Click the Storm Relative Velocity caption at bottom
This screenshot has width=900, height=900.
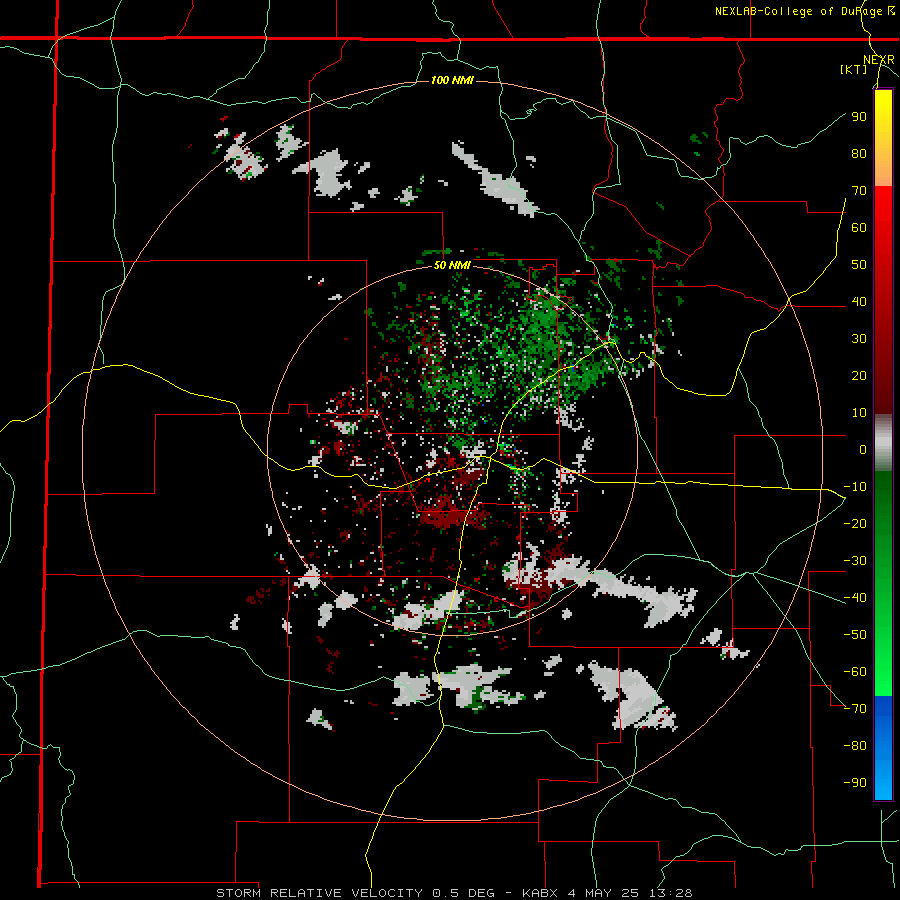click(454, 893)
